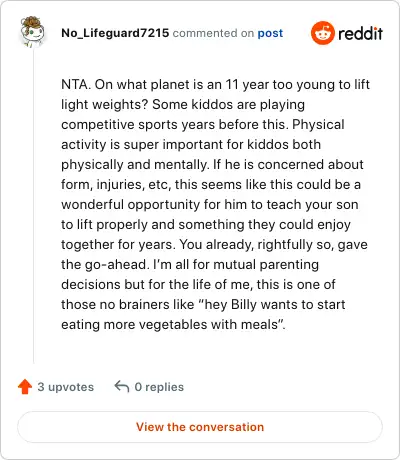Click the line "the go-ahead. I'm all for mutual parenting"
This screenshot has width=400, height=460.
point(190,265)
